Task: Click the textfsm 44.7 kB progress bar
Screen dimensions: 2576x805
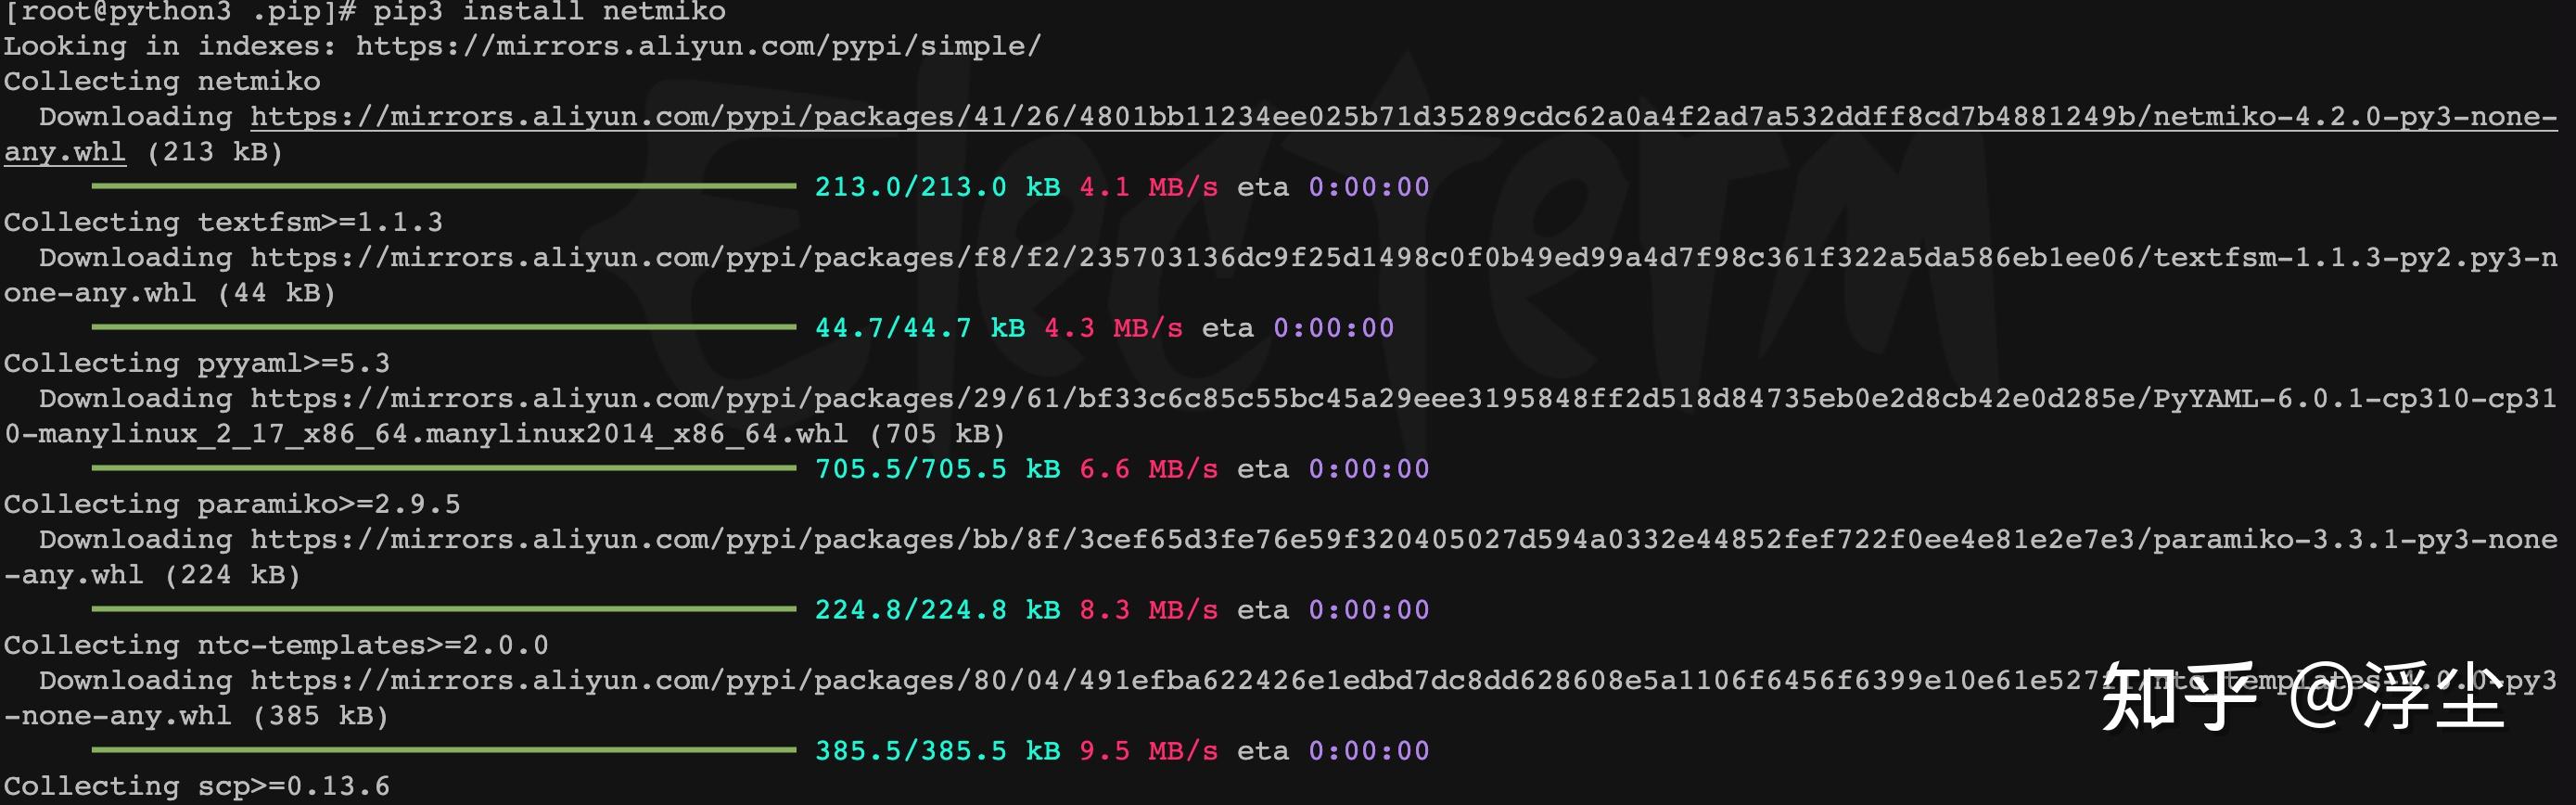Action: coord(444,327)
